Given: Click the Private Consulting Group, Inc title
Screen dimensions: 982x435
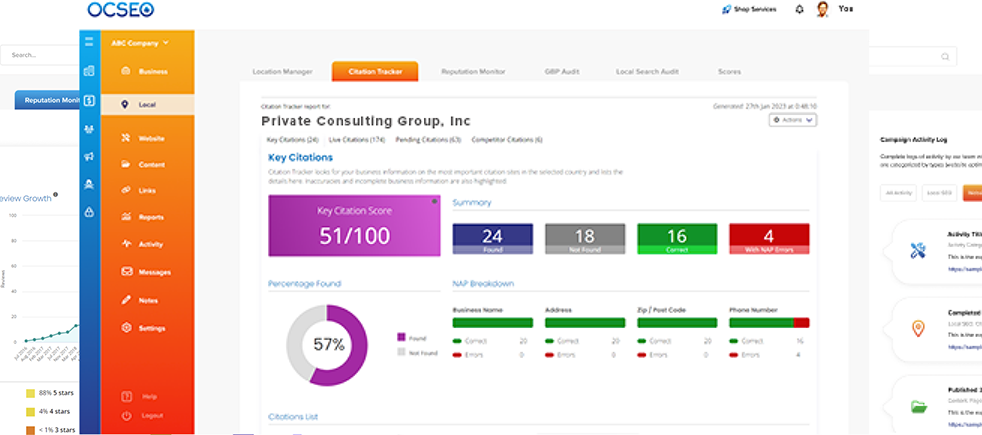Looking at the screenshot, I should [x=366, y=121].
